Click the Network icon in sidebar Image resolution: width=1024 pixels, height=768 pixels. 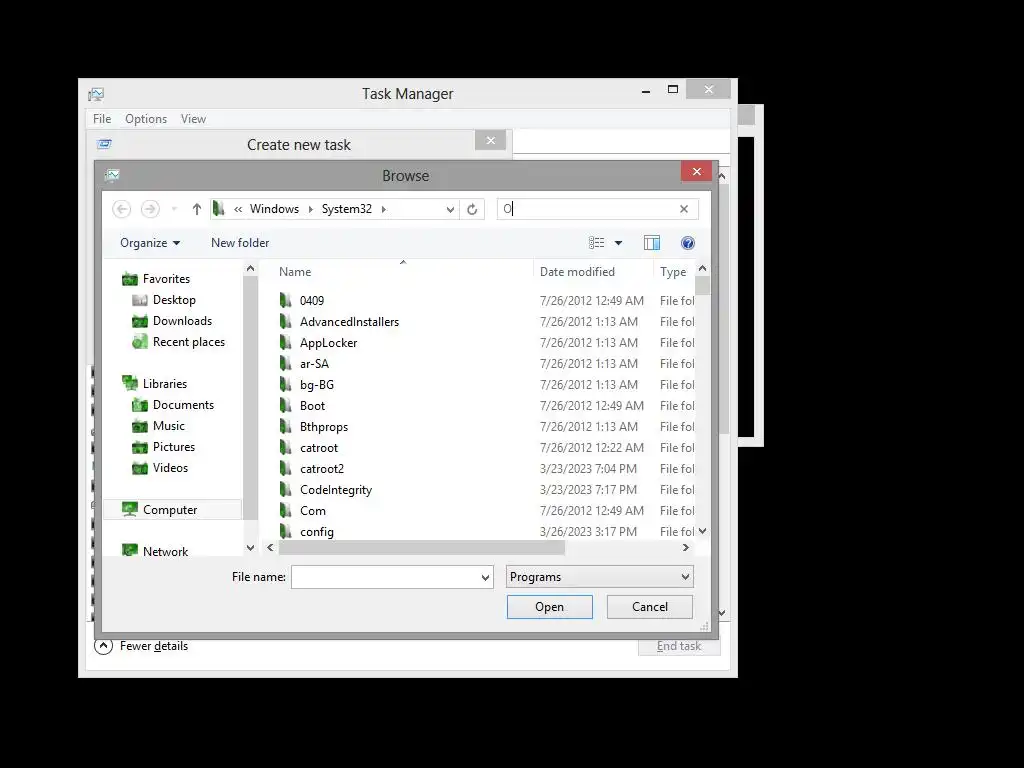coord(130,551)
